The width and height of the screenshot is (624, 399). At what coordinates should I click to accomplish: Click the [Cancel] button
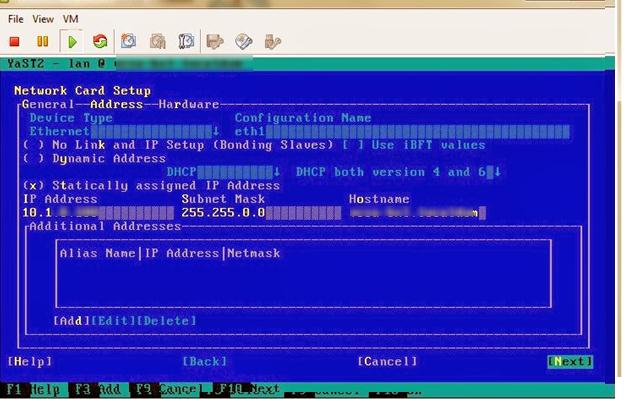(x=387, y=361)
